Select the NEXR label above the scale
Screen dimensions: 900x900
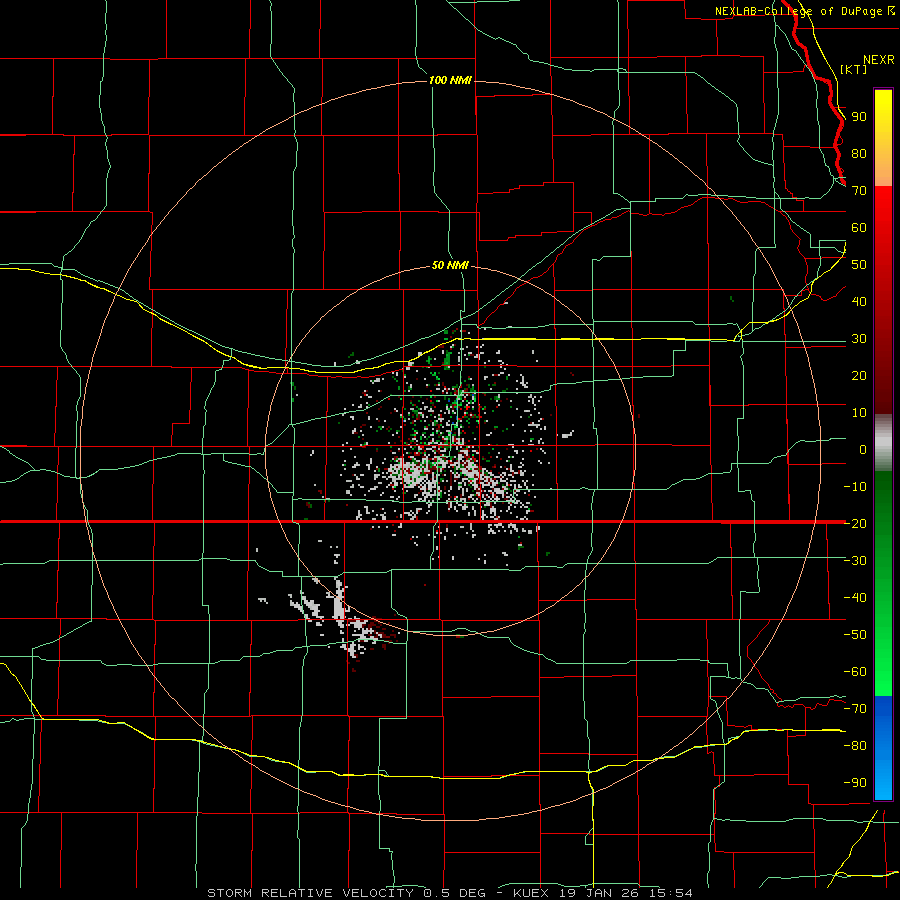pos(878,60)
